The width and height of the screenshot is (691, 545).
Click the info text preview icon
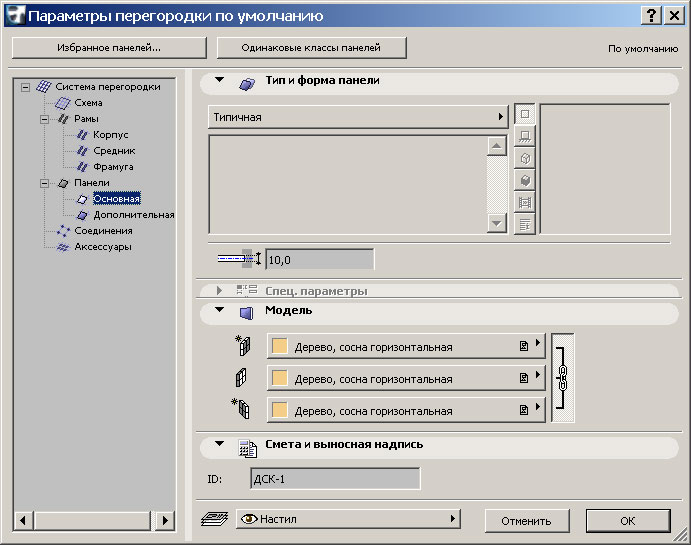point(524,225)
